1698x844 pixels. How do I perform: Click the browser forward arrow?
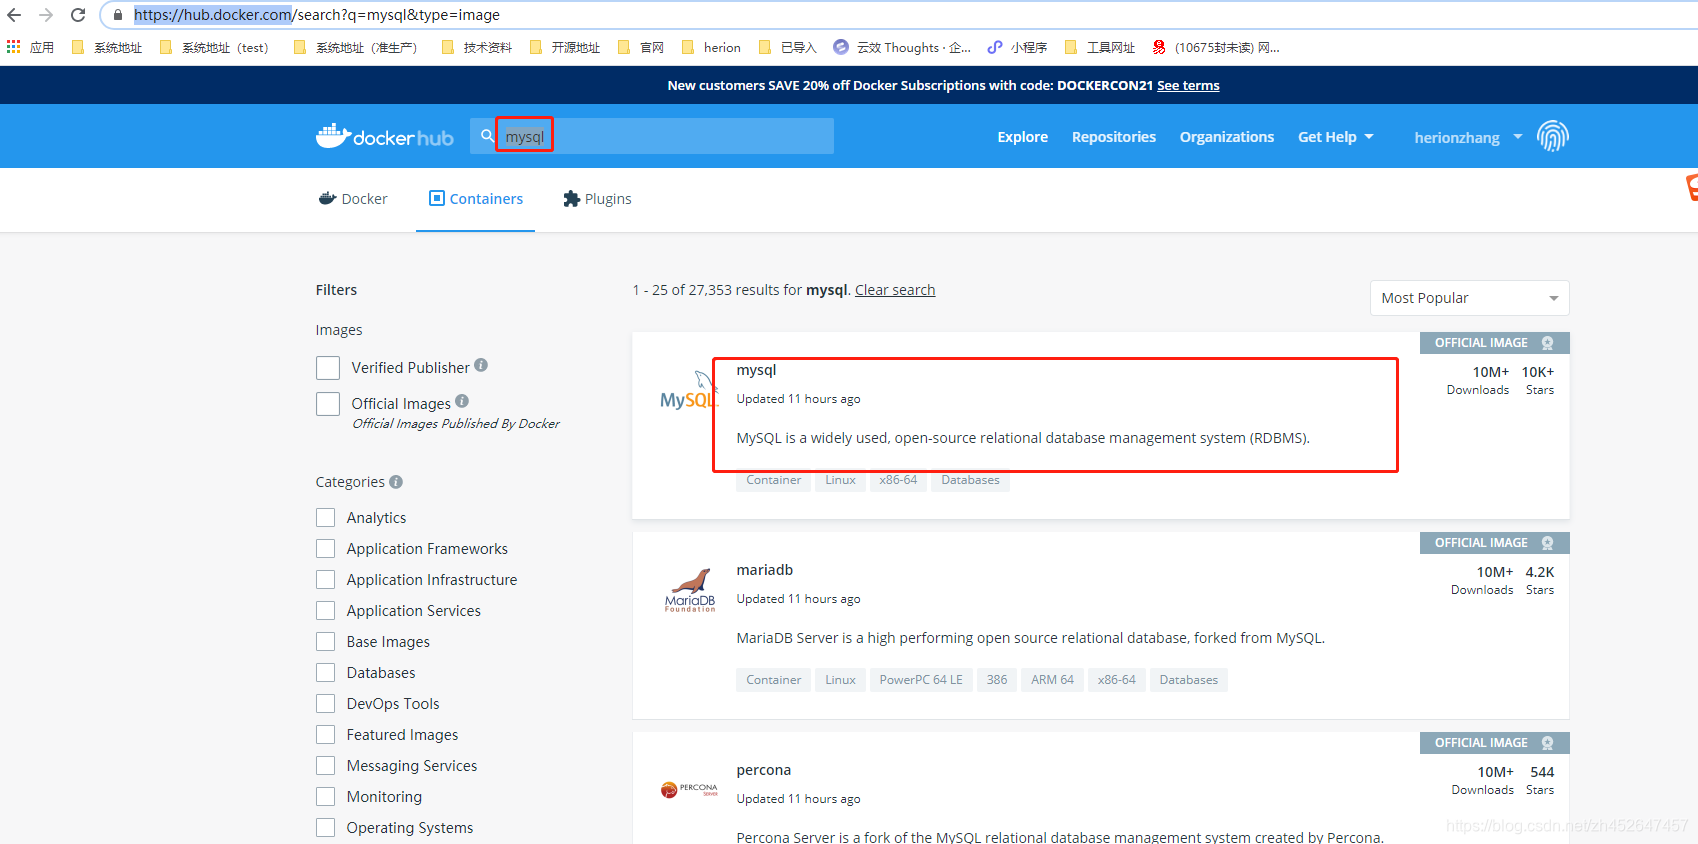pyautogui.click(x=46, y=15)
